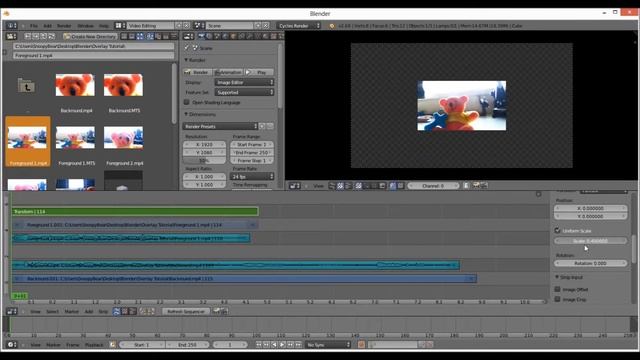Click the Play rendered button
Screen dimensions: 640x360
click(259, 72)
